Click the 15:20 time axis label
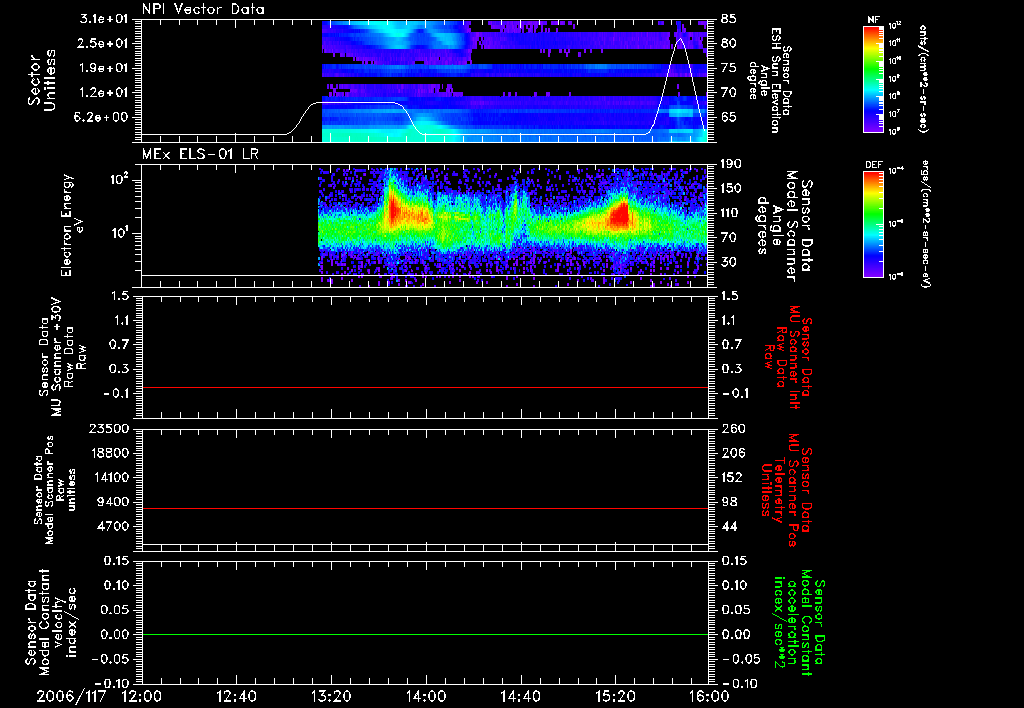1024x708 pixels. click(615, 697)
